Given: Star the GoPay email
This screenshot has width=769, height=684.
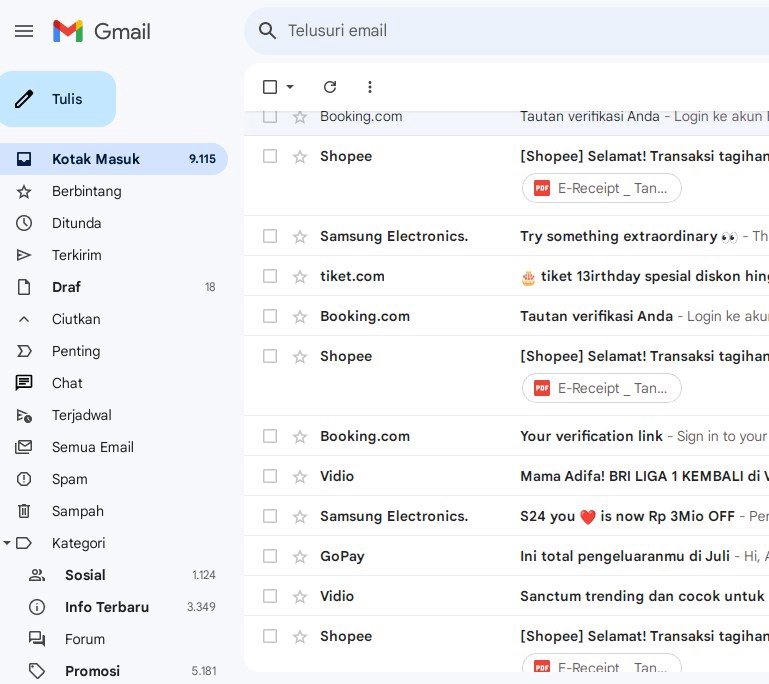Looking at the screenshot, I should pos(300,557).
